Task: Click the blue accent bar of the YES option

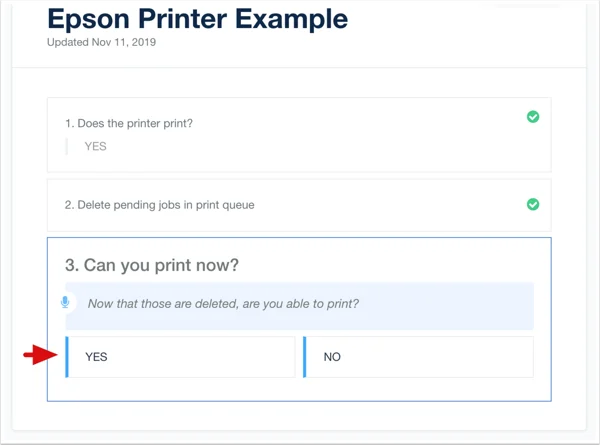Action: tap(67, 357)
